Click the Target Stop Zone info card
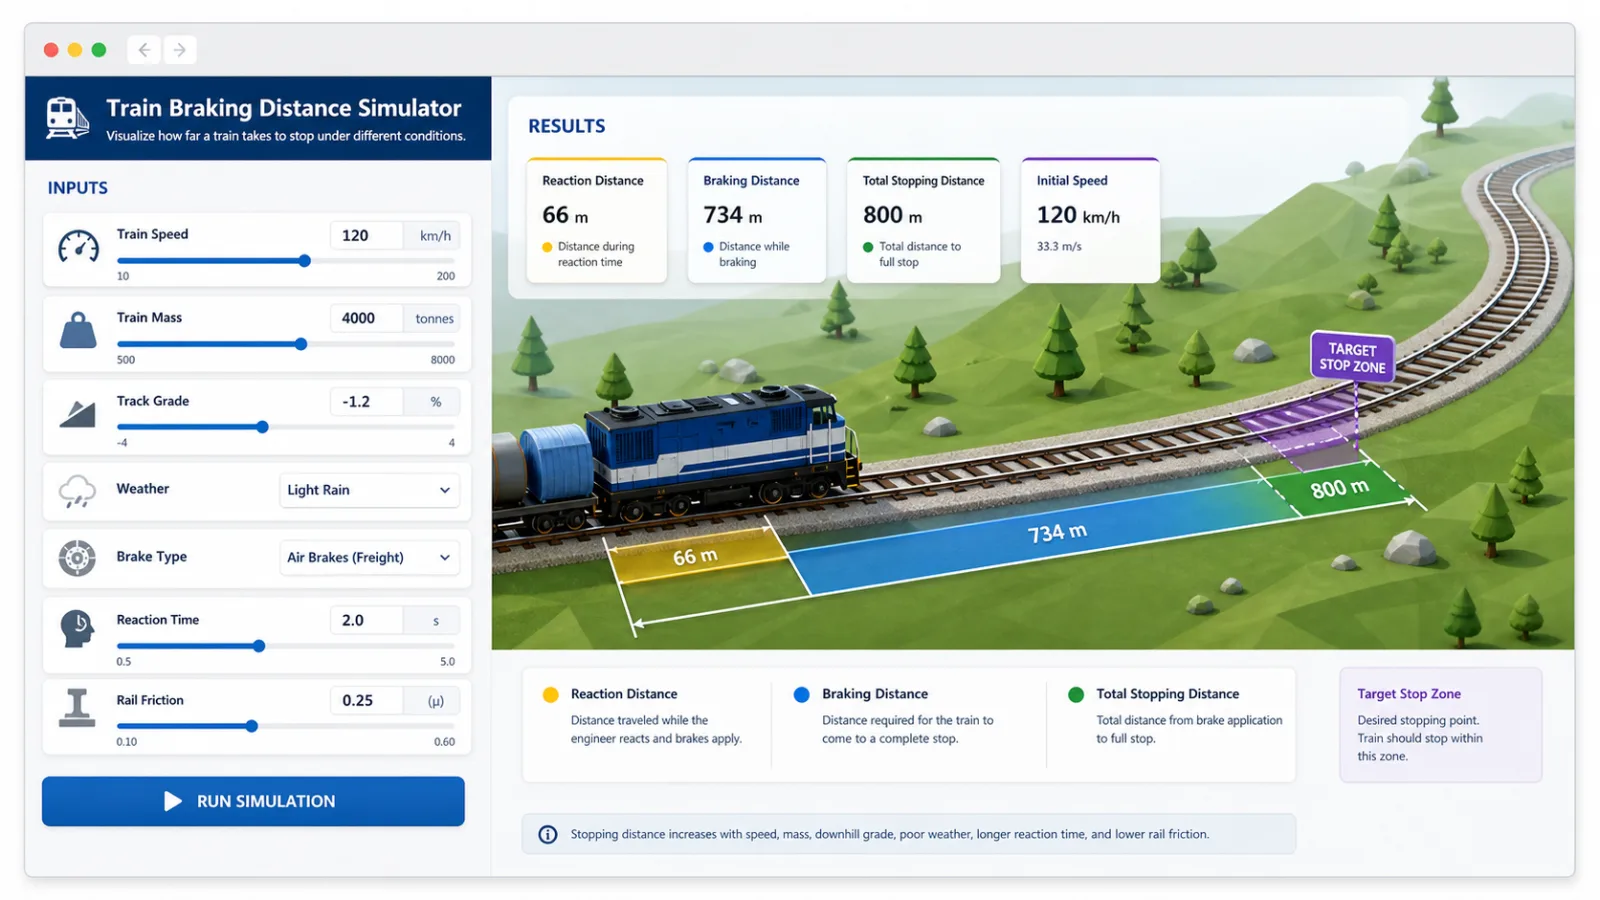The image size is (1600, 900). (x=1440, y=725)
